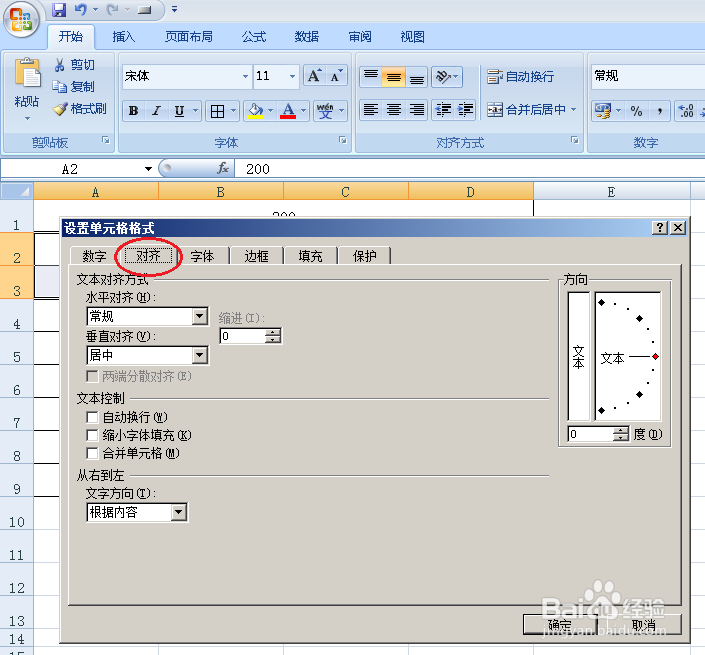Screen dimensions: 705x655
Task: Decrease indent in ribbon
Action: [x=443, y=110]
